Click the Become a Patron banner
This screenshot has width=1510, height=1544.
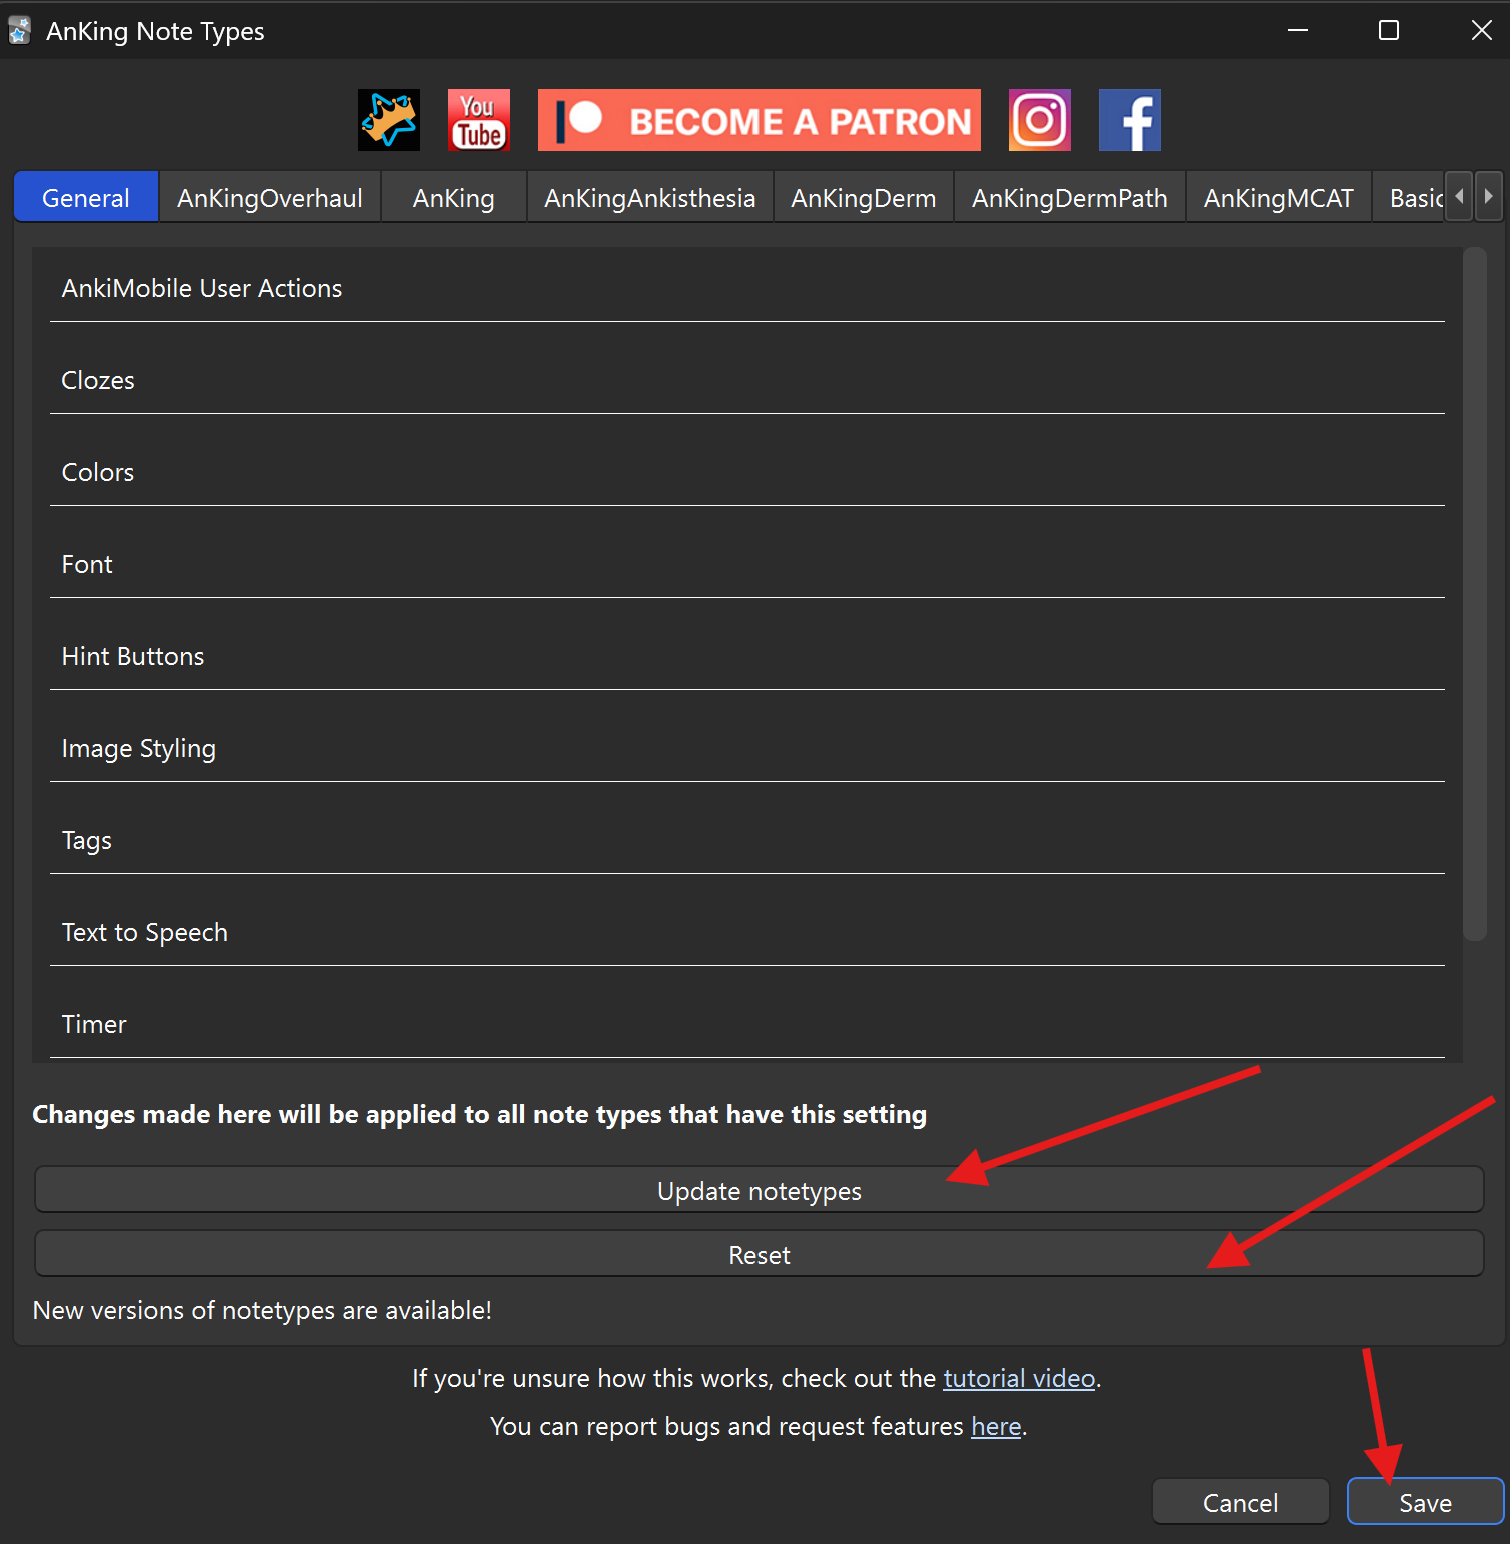click(x=759, y=120)
